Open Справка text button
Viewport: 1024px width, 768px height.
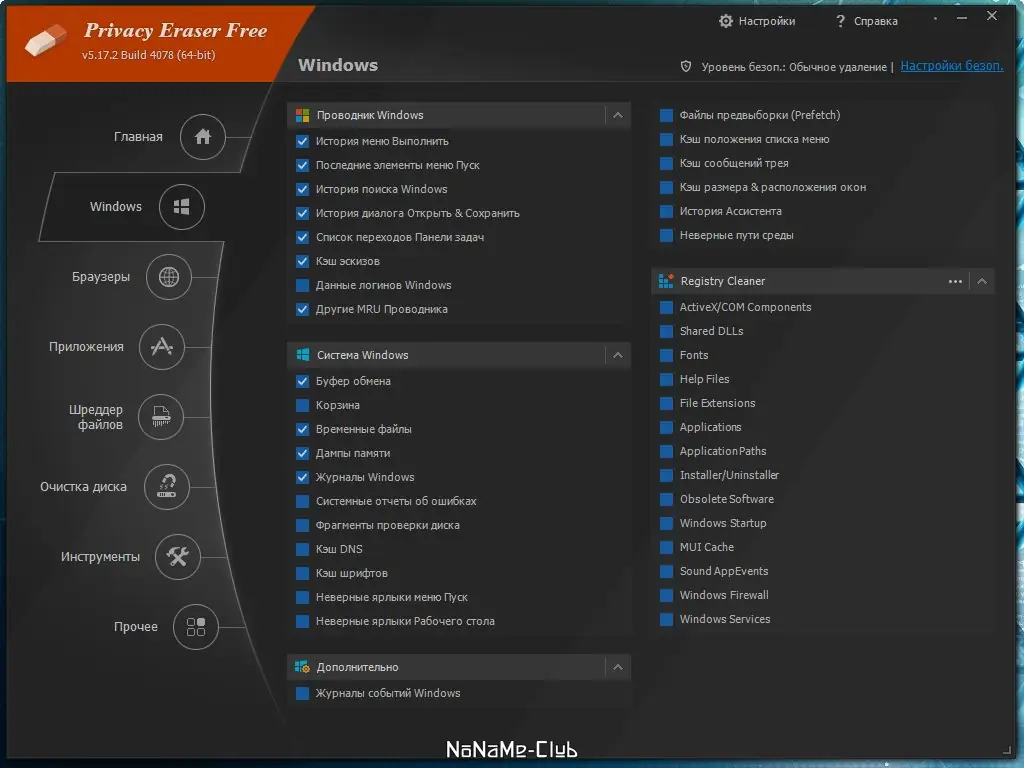tap(876, 21)
